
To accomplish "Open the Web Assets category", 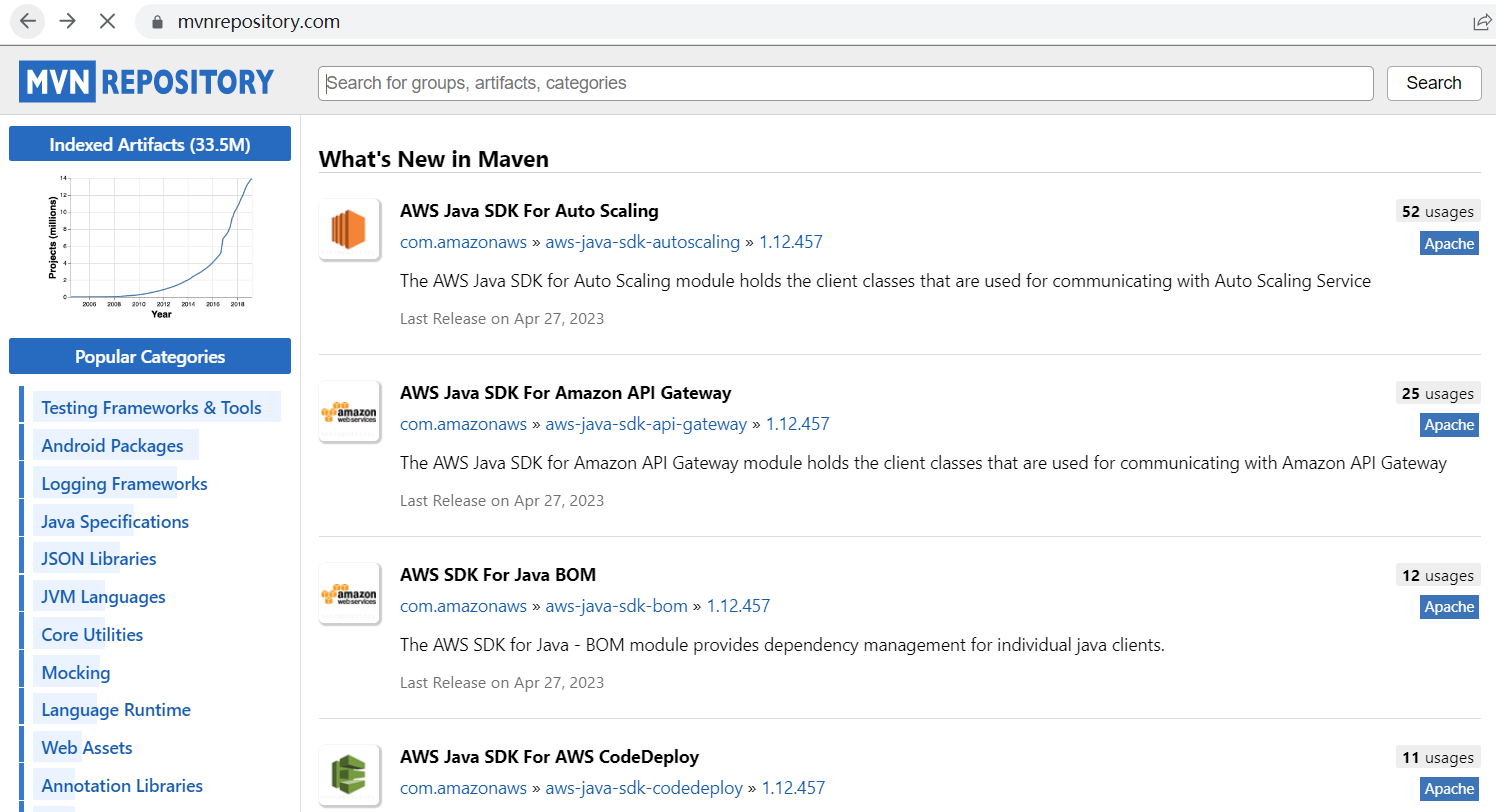I will point(87,747).
